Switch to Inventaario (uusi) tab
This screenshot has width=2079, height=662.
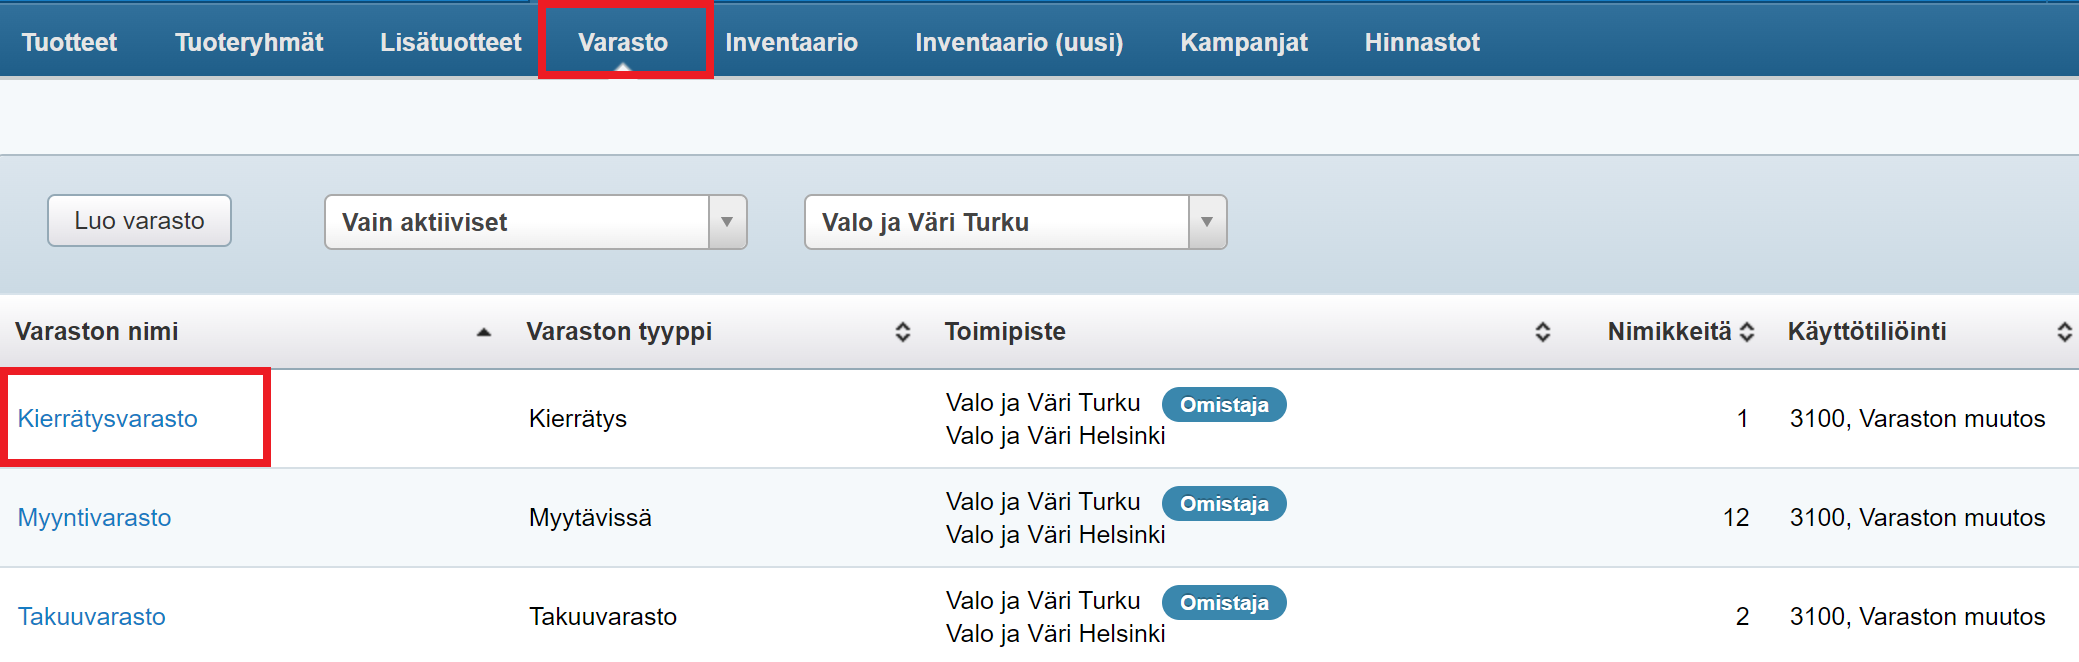[x=1019, y=42]
